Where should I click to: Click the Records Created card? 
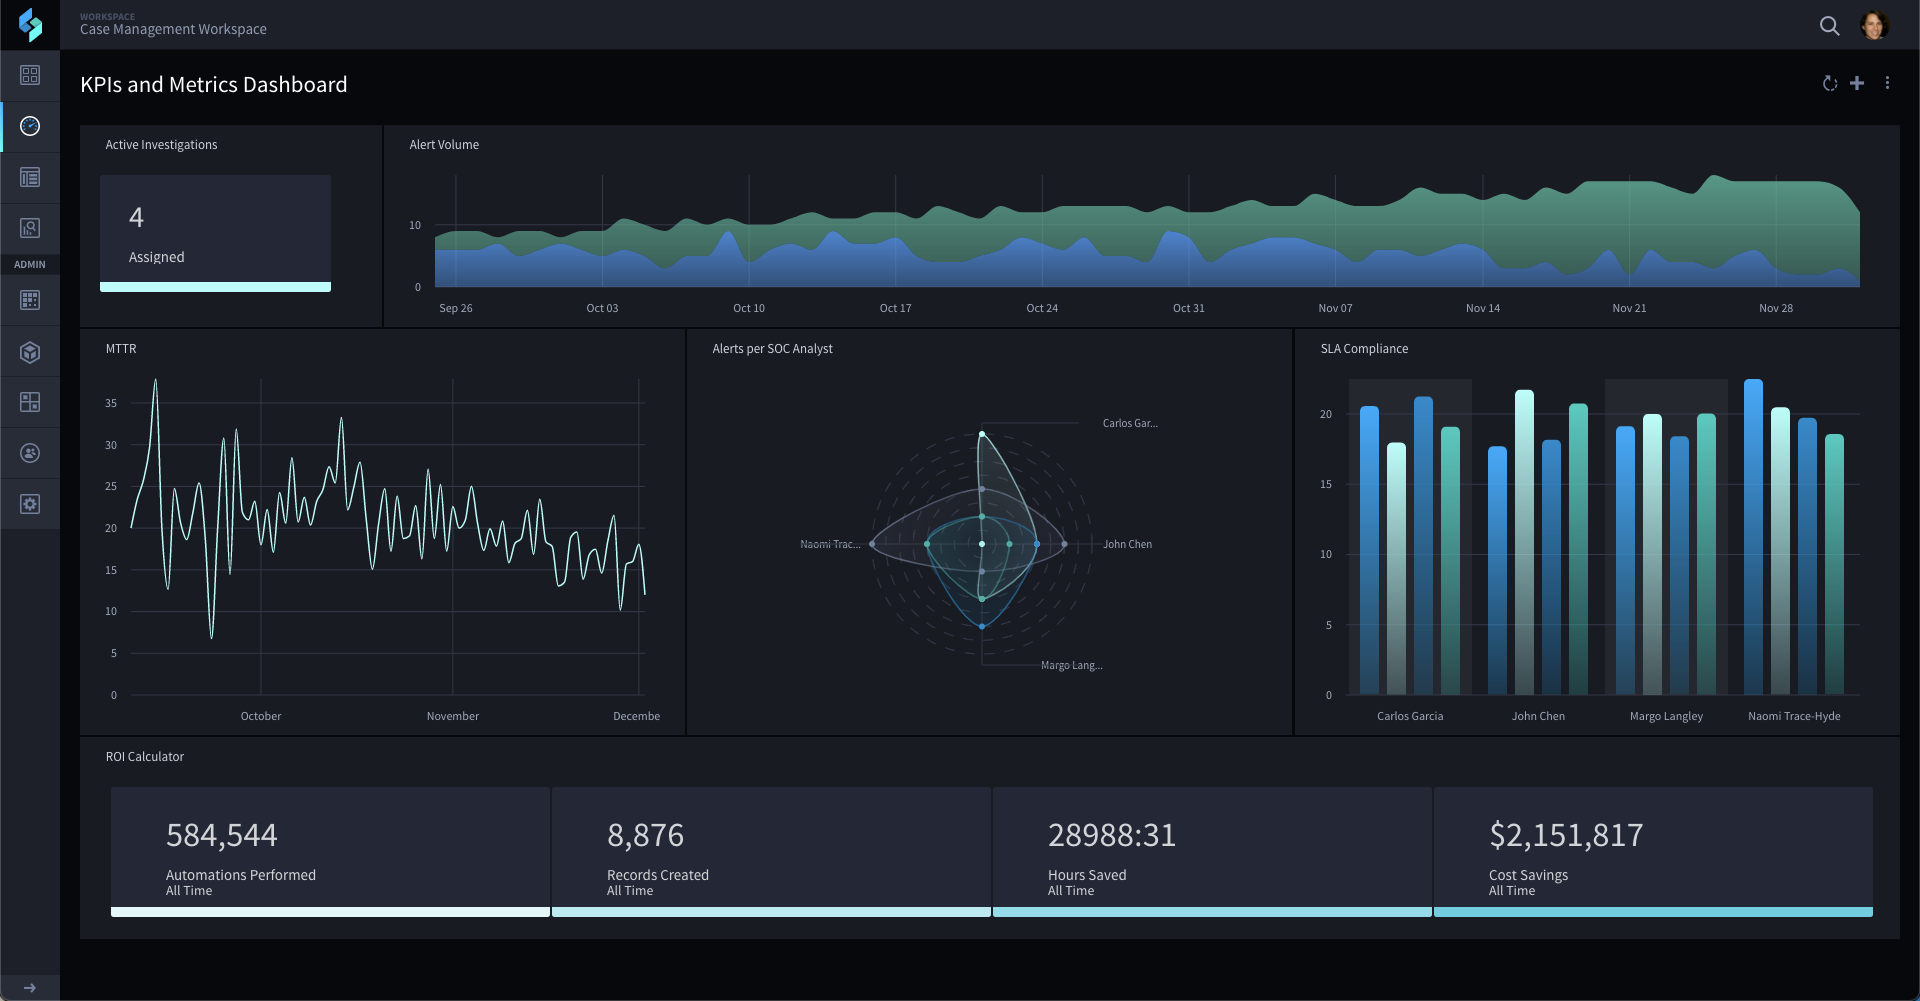tap(771, 851)
